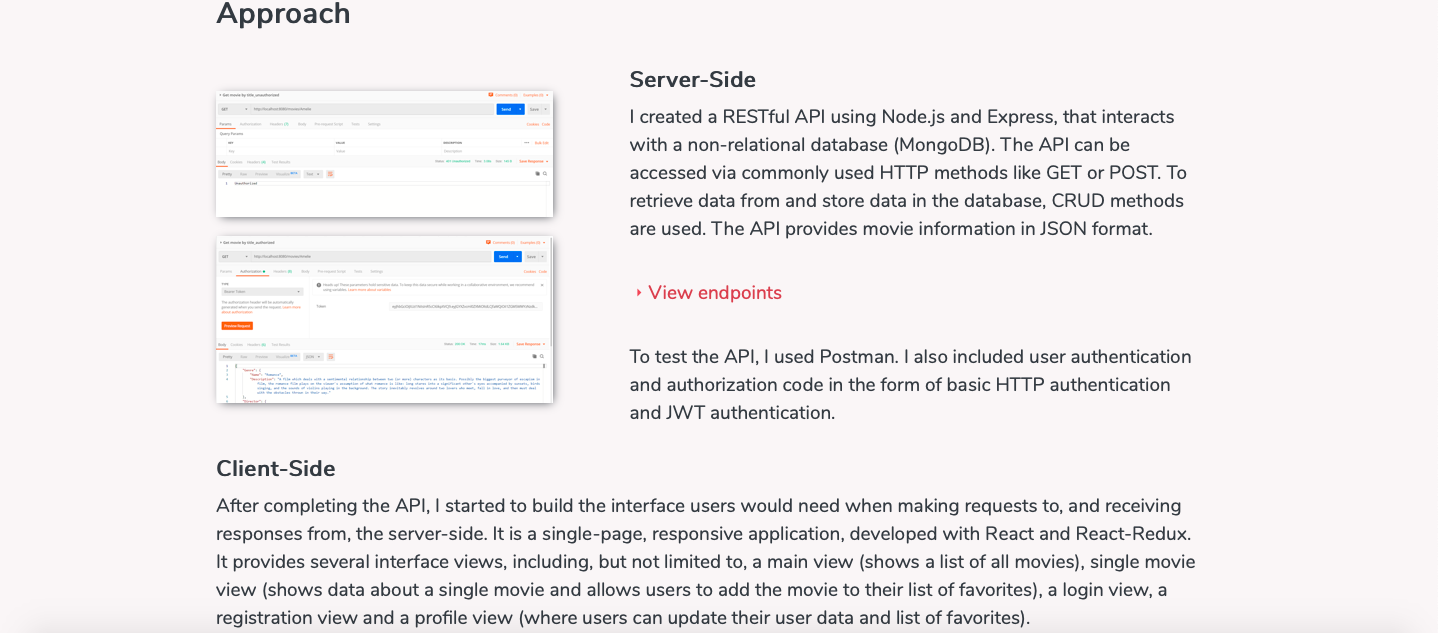Open the Bearer Token type dropdown
Screen dimensions: 1438x633
(x=262, y=292)
